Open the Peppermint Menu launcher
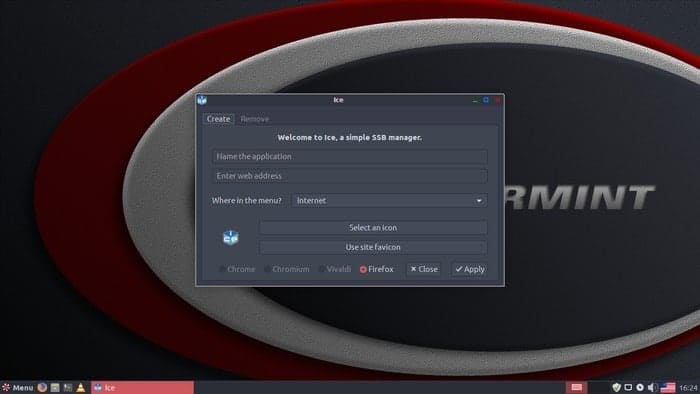This screenshot has width=700, height=394. point(17,387)
